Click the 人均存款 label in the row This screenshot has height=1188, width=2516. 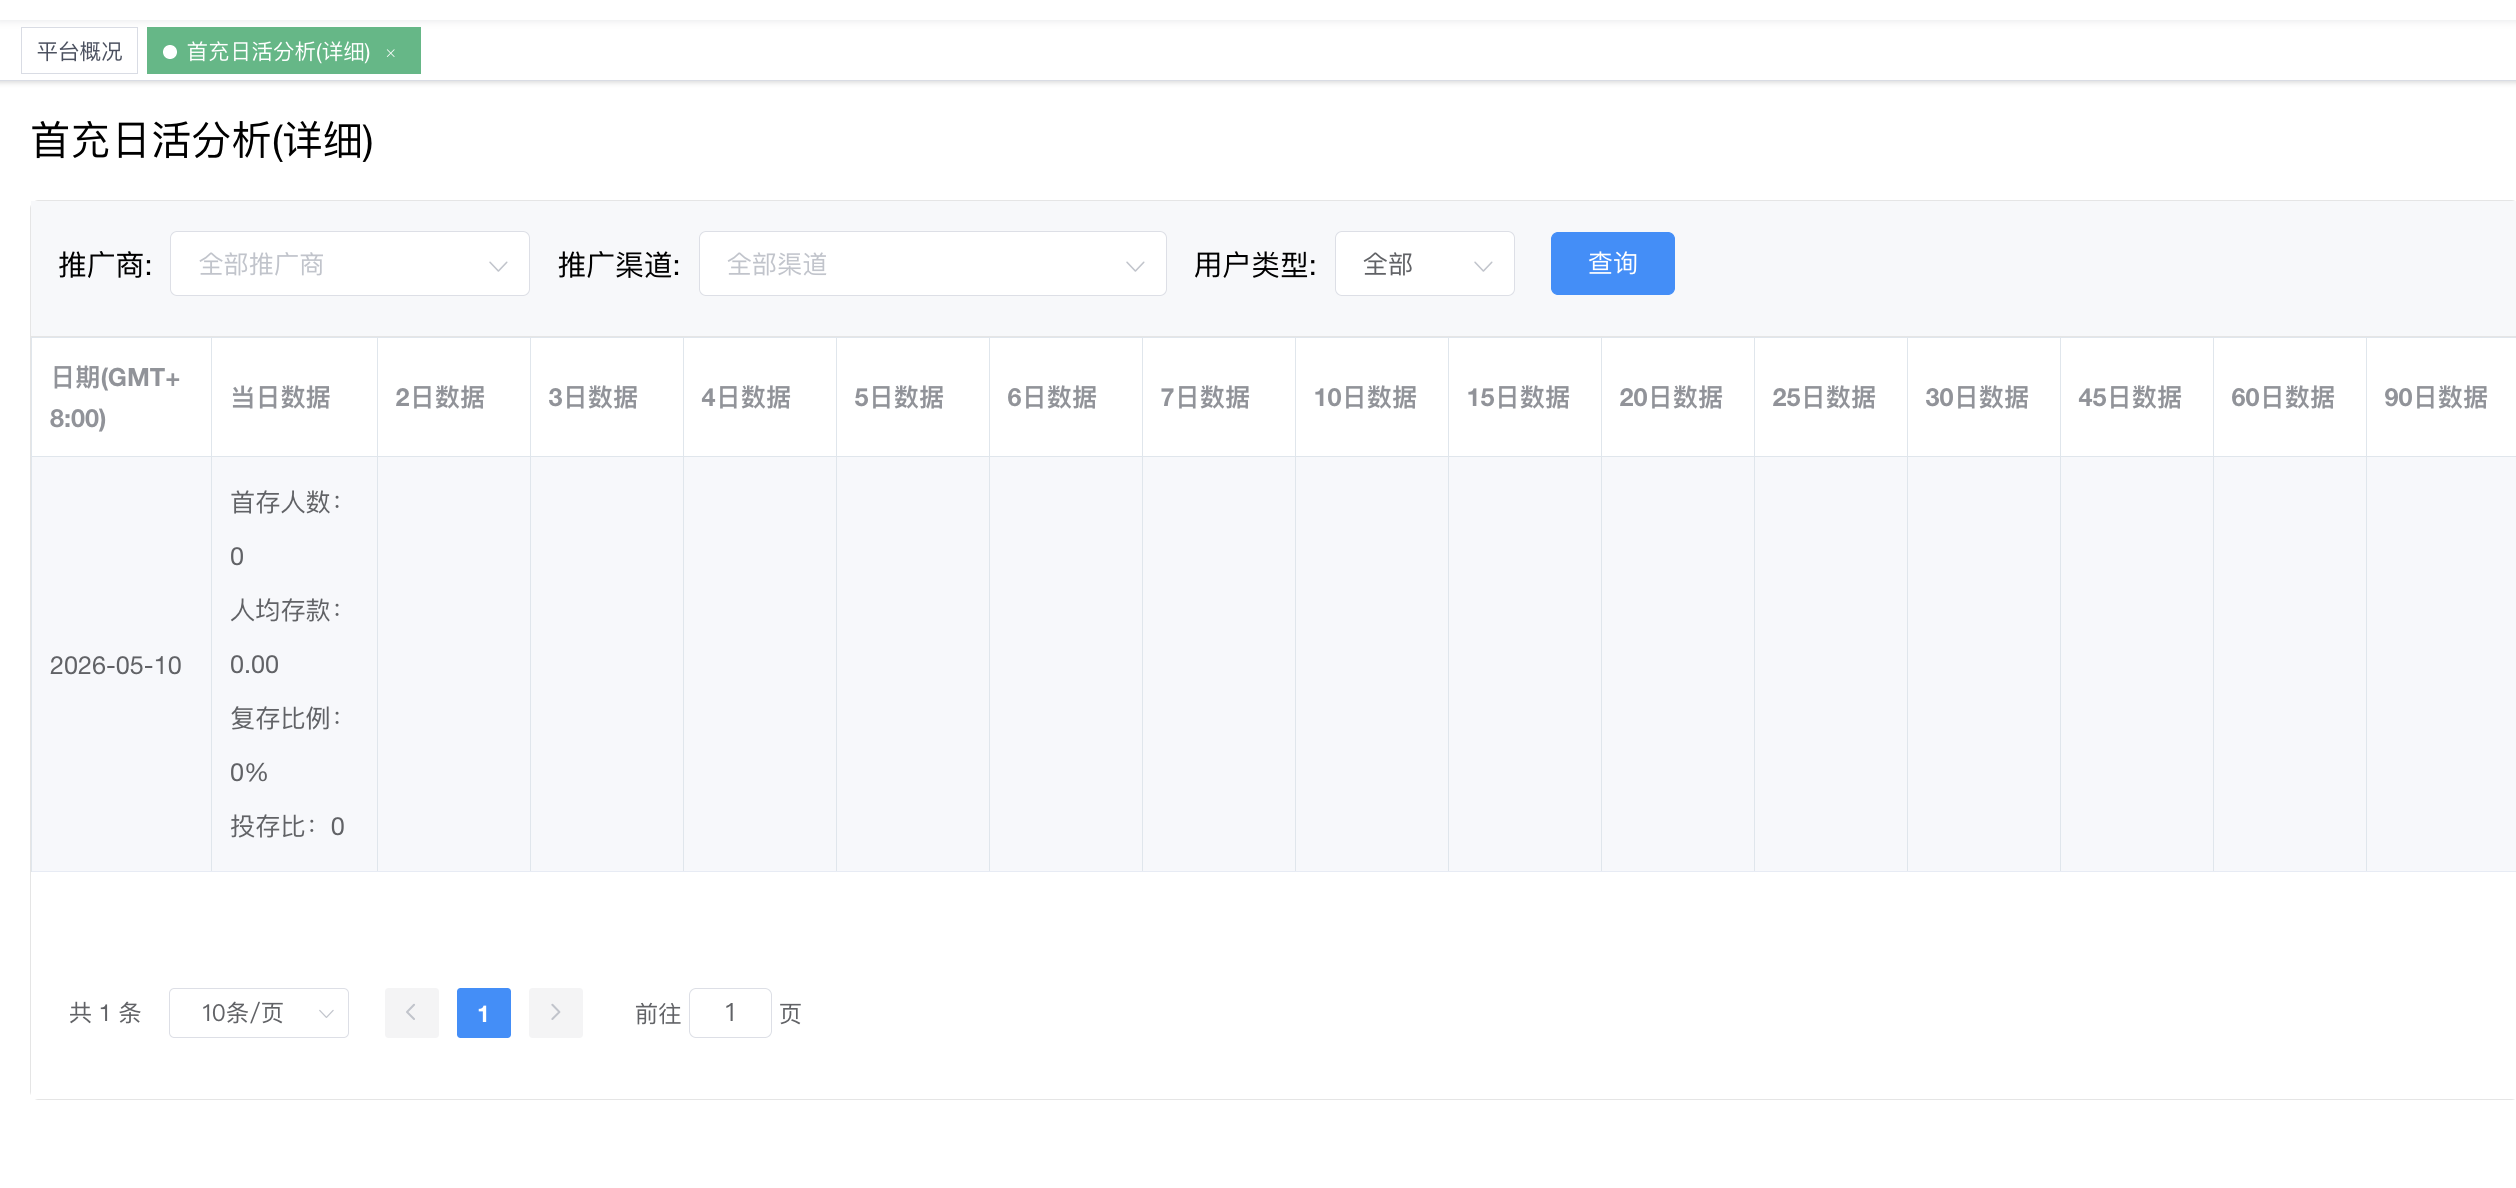[286, 610]
